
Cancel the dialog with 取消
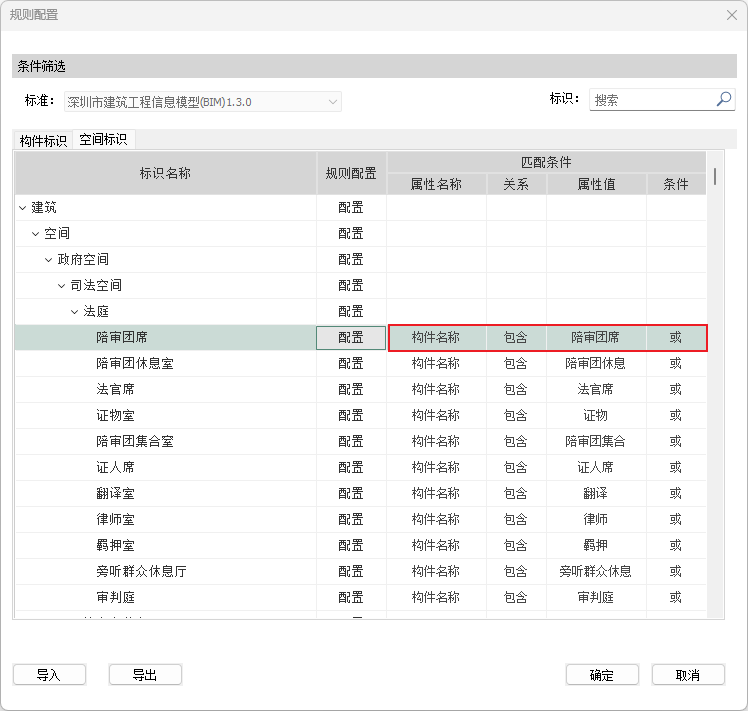coord(688,675)
